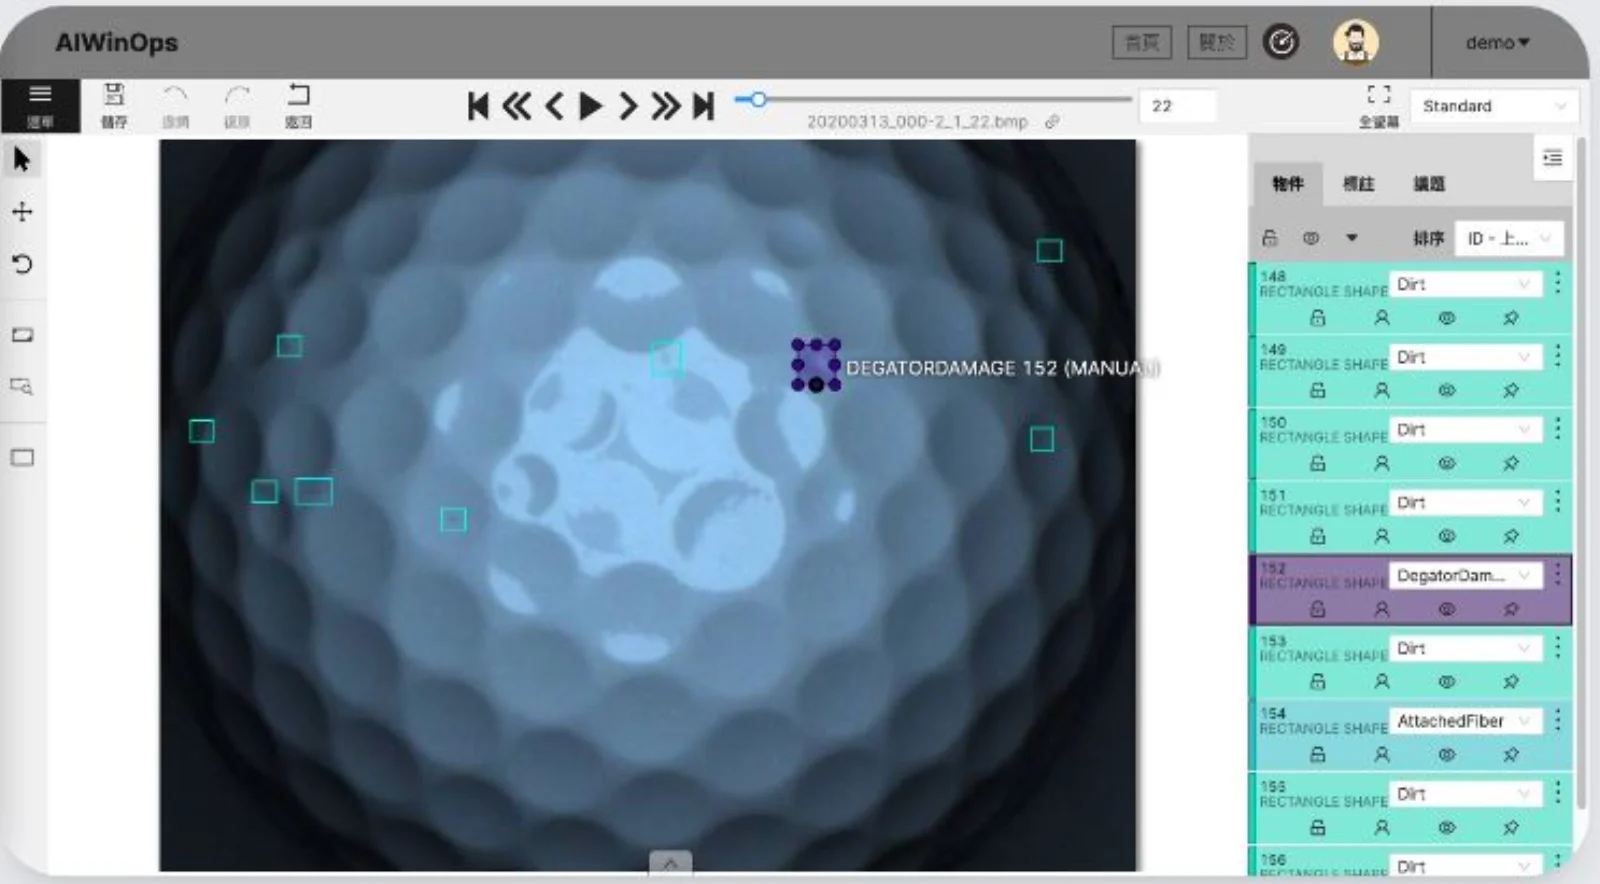Image resolution: width=1600 pixels, height=884 pixels.
Task: Click the rotate image tool
Action: (x=22, y=264)
